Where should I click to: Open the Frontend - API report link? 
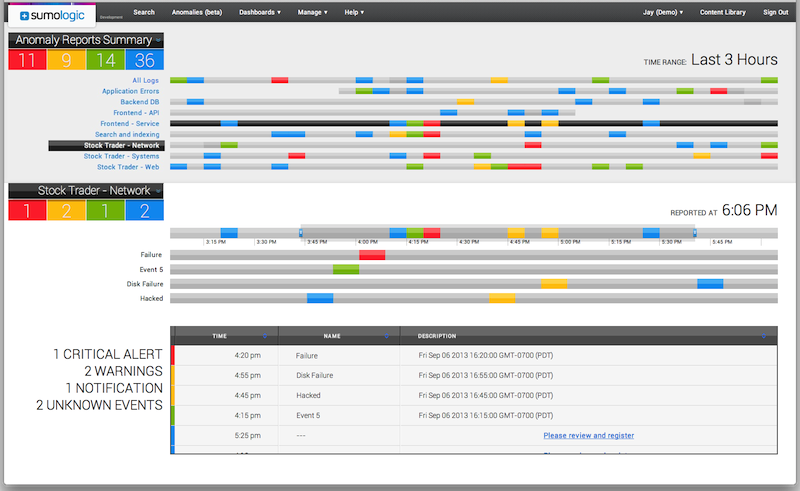[x=136, y=112]
